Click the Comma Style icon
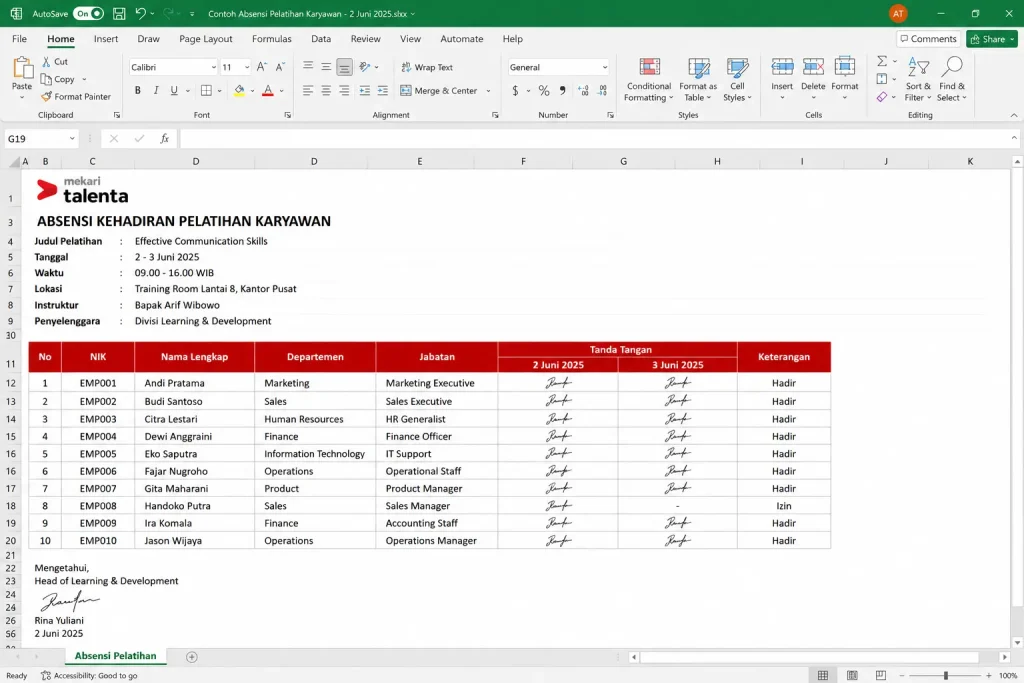The image size is (1024, 683). coord(562,91)
